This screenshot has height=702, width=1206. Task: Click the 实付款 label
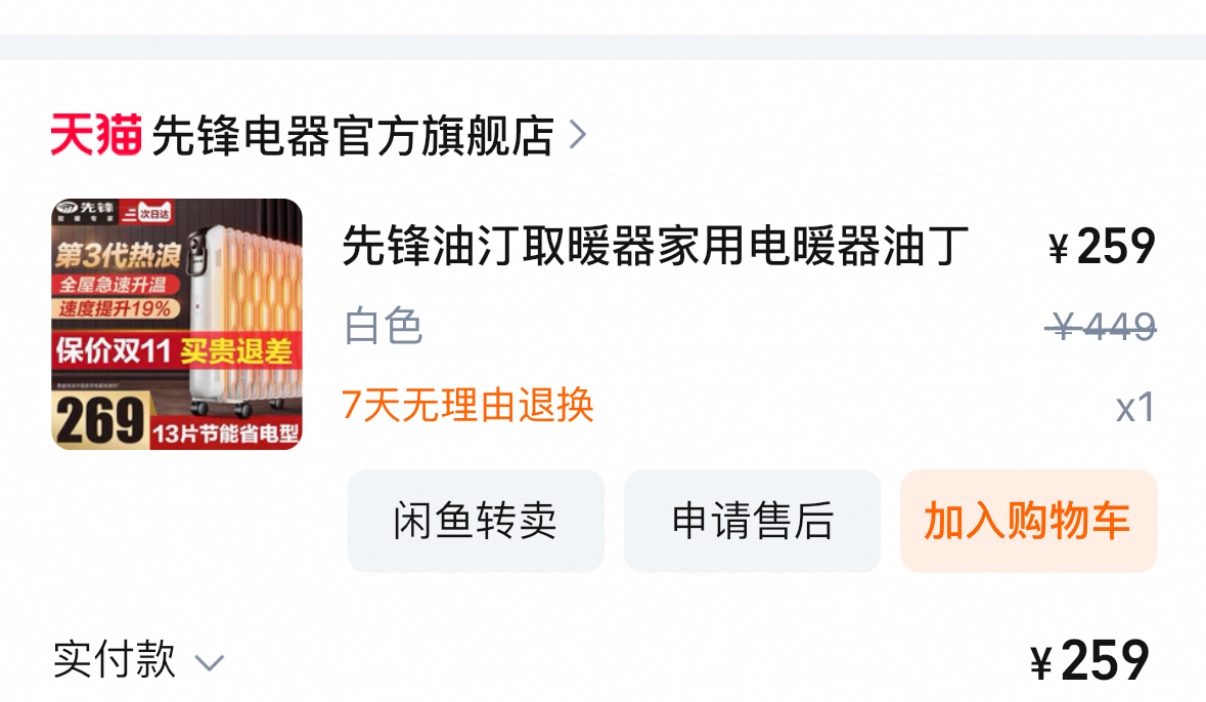114,660
